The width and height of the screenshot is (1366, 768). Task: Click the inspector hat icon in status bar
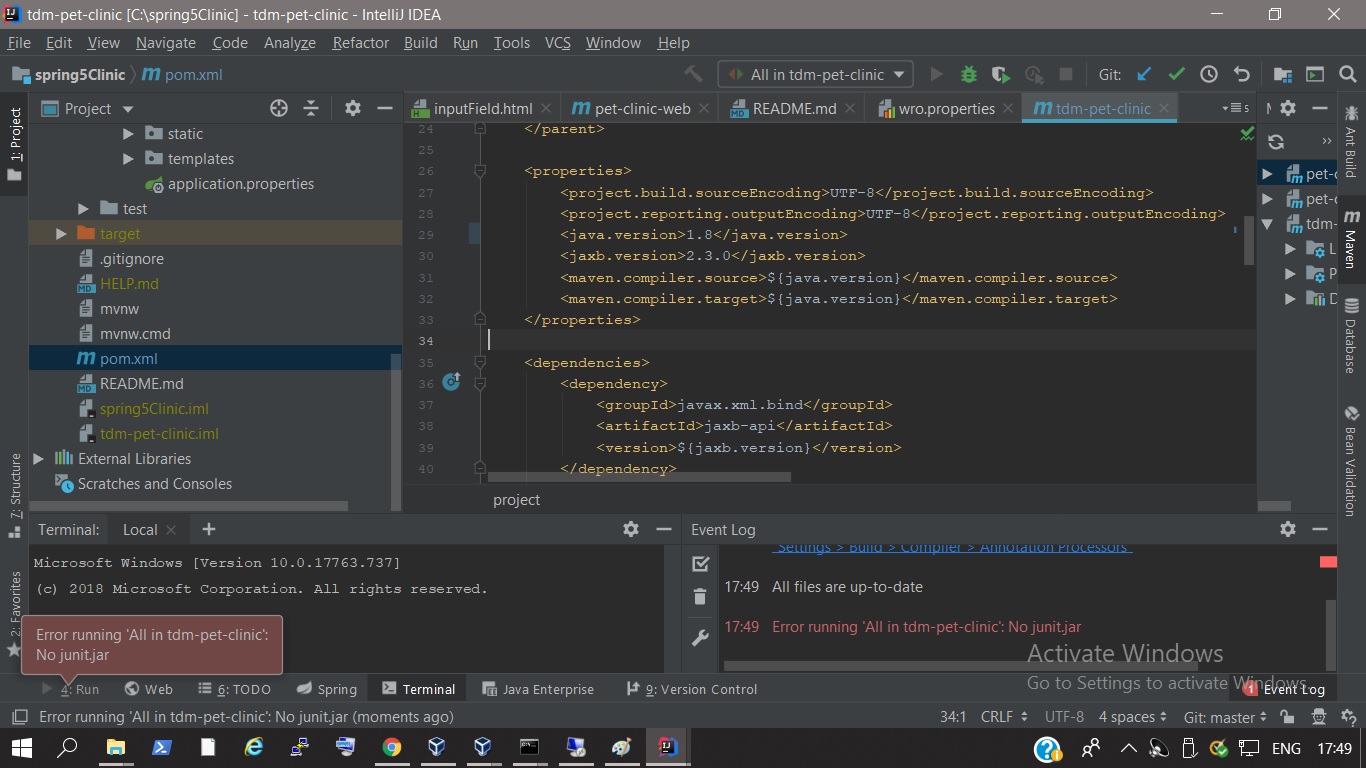(1319, 717)
